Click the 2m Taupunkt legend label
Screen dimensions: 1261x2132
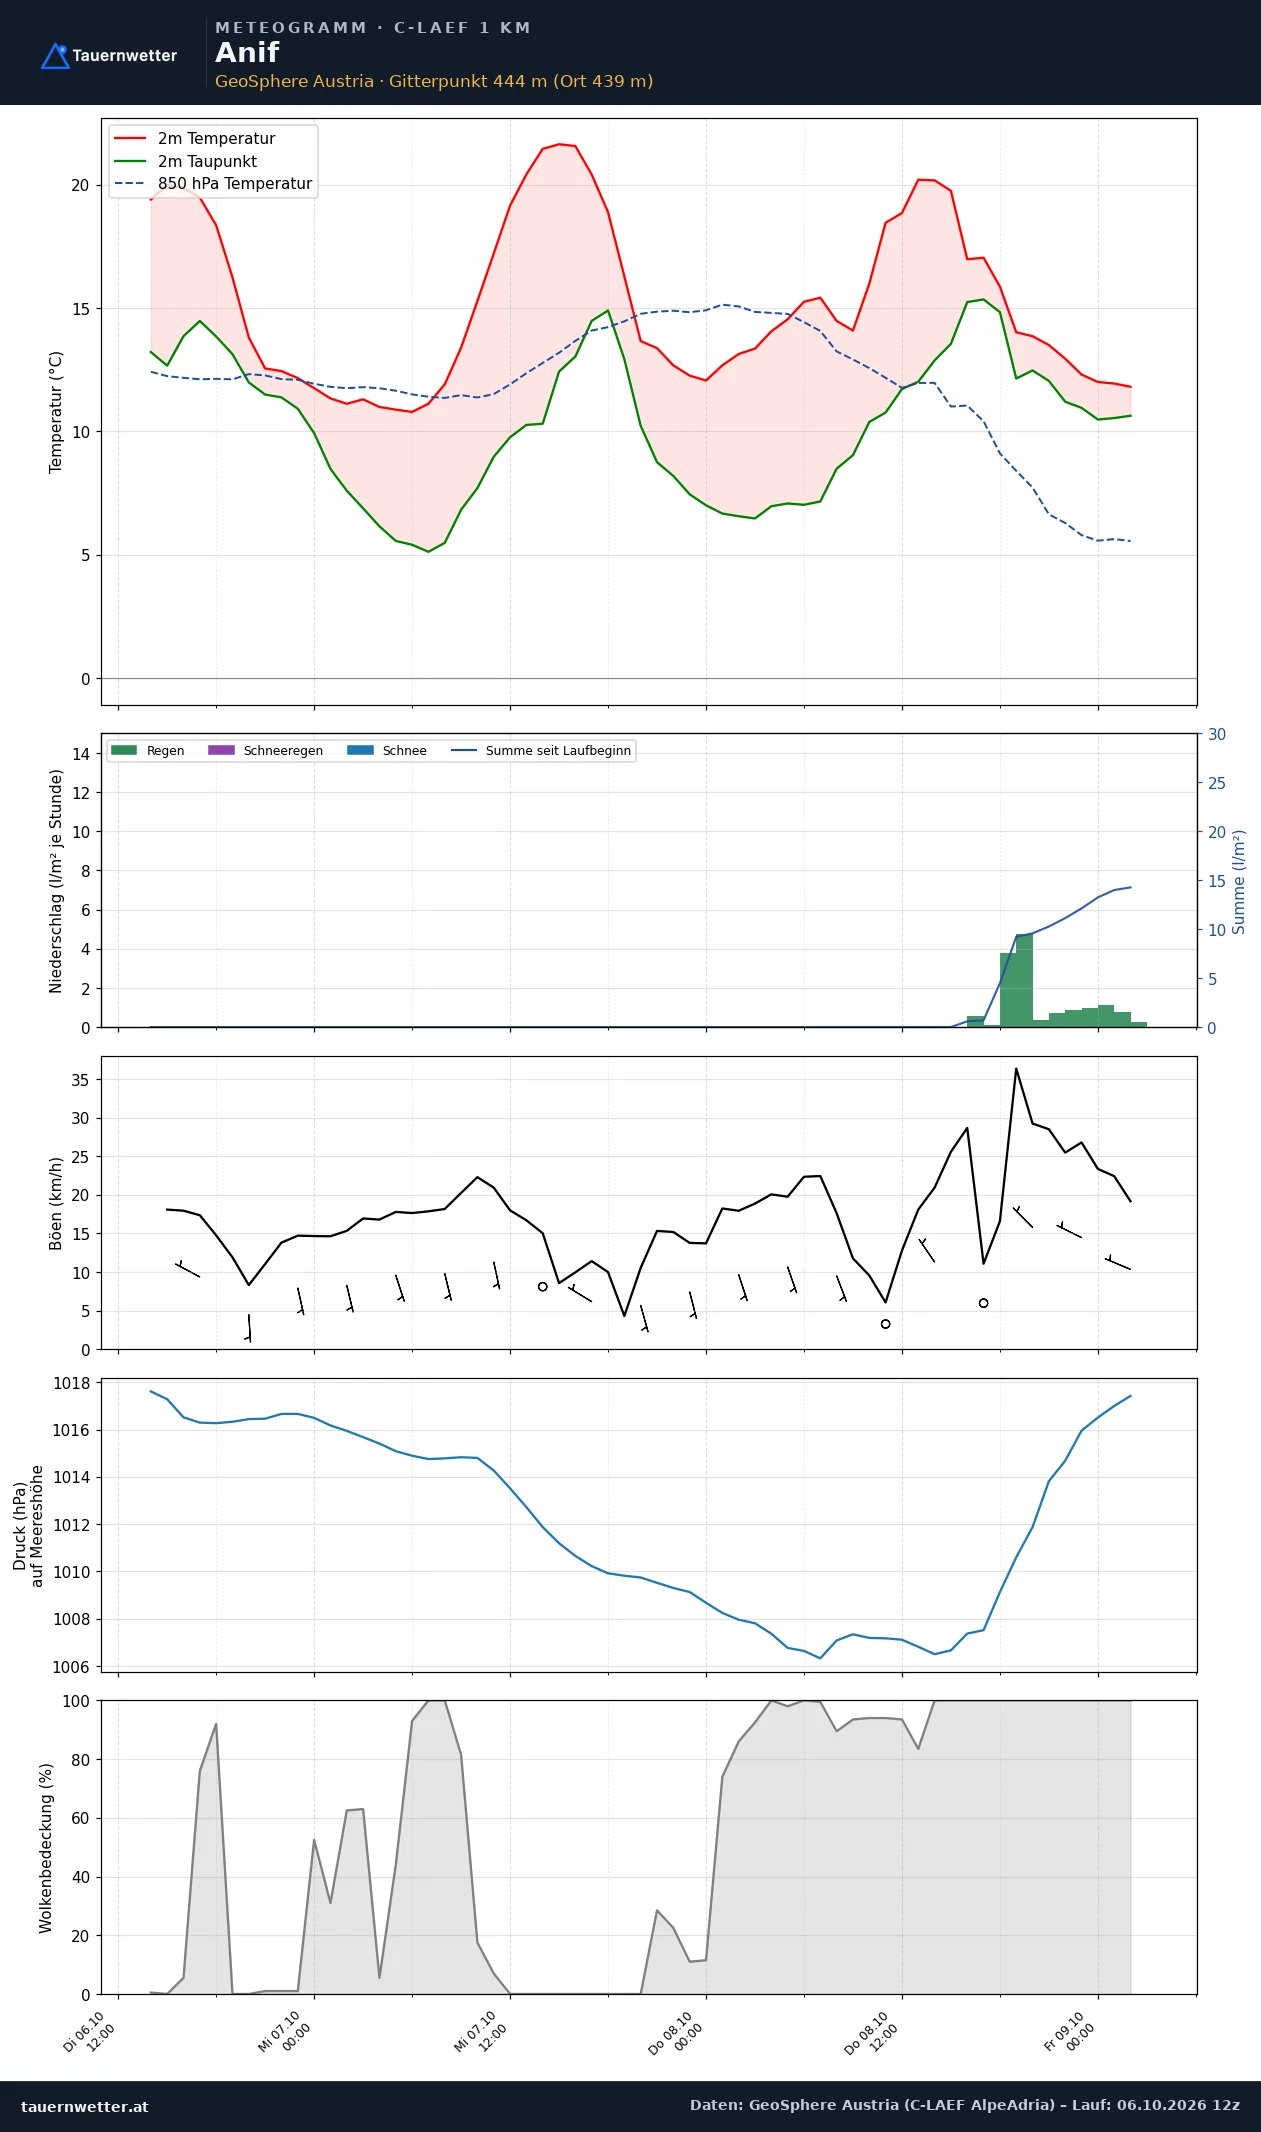tap(207, 161)
